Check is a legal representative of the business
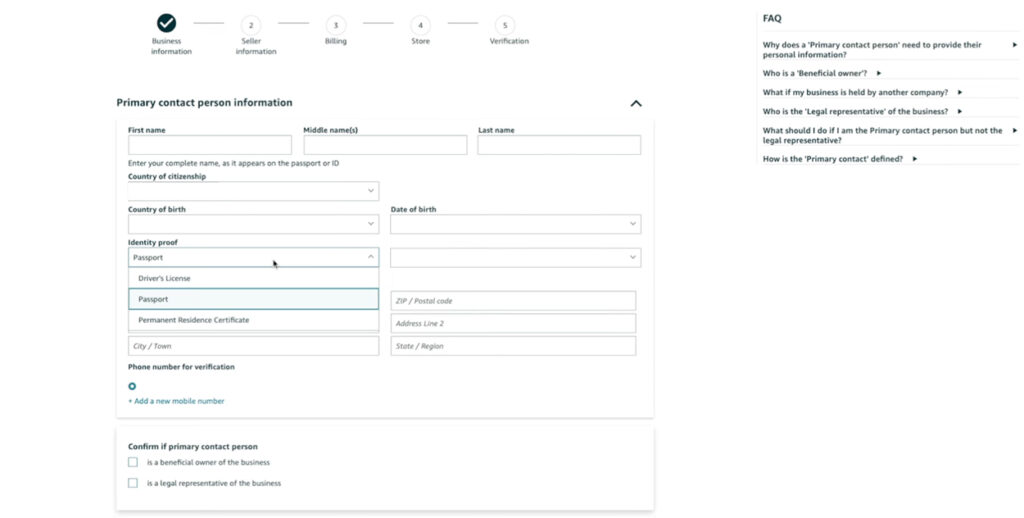The image size is (1024, 518). [x=133, y=483]
